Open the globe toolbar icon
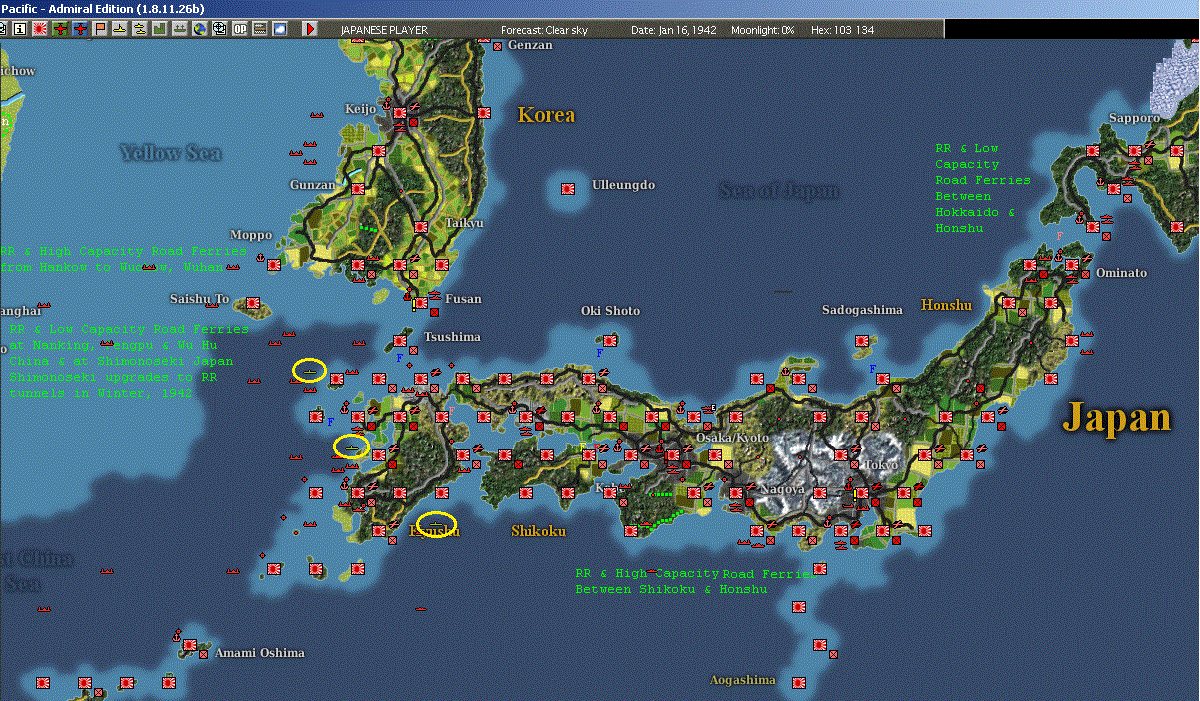The height and width of the screenshot is (701, 1200). 200,29
